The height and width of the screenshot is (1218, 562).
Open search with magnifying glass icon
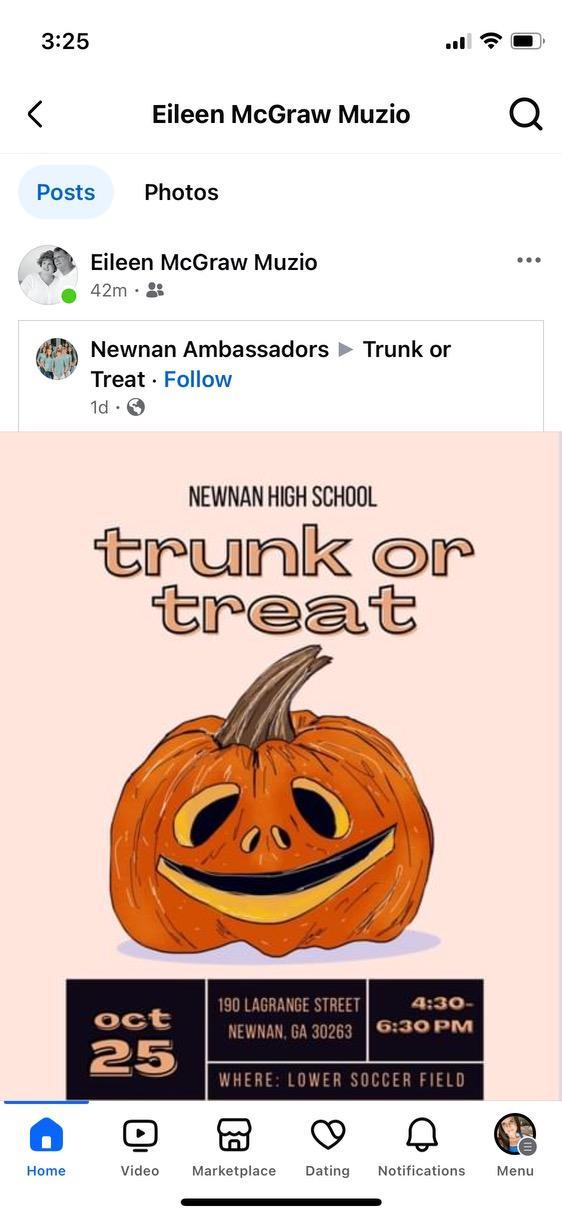[x=525, y=114]
